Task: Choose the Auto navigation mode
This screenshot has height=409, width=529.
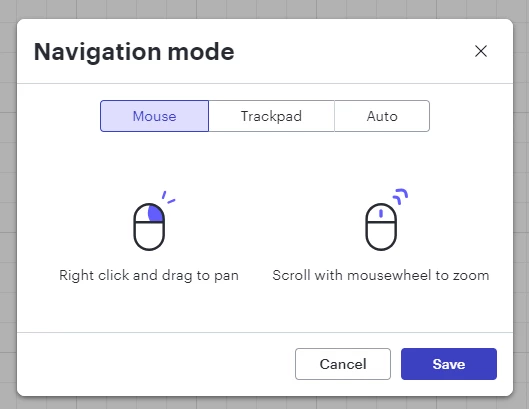Action: [382, 116]
